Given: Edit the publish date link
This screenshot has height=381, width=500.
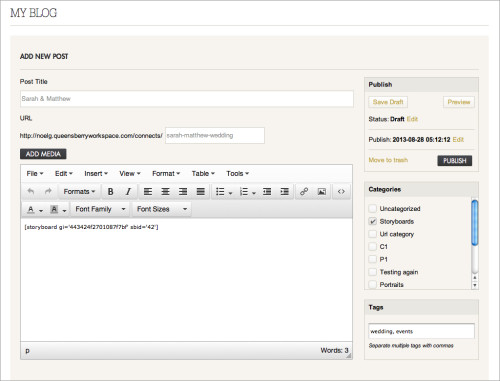Looking at the screenshot, I should pyautogui.click(x=458, y=139).
